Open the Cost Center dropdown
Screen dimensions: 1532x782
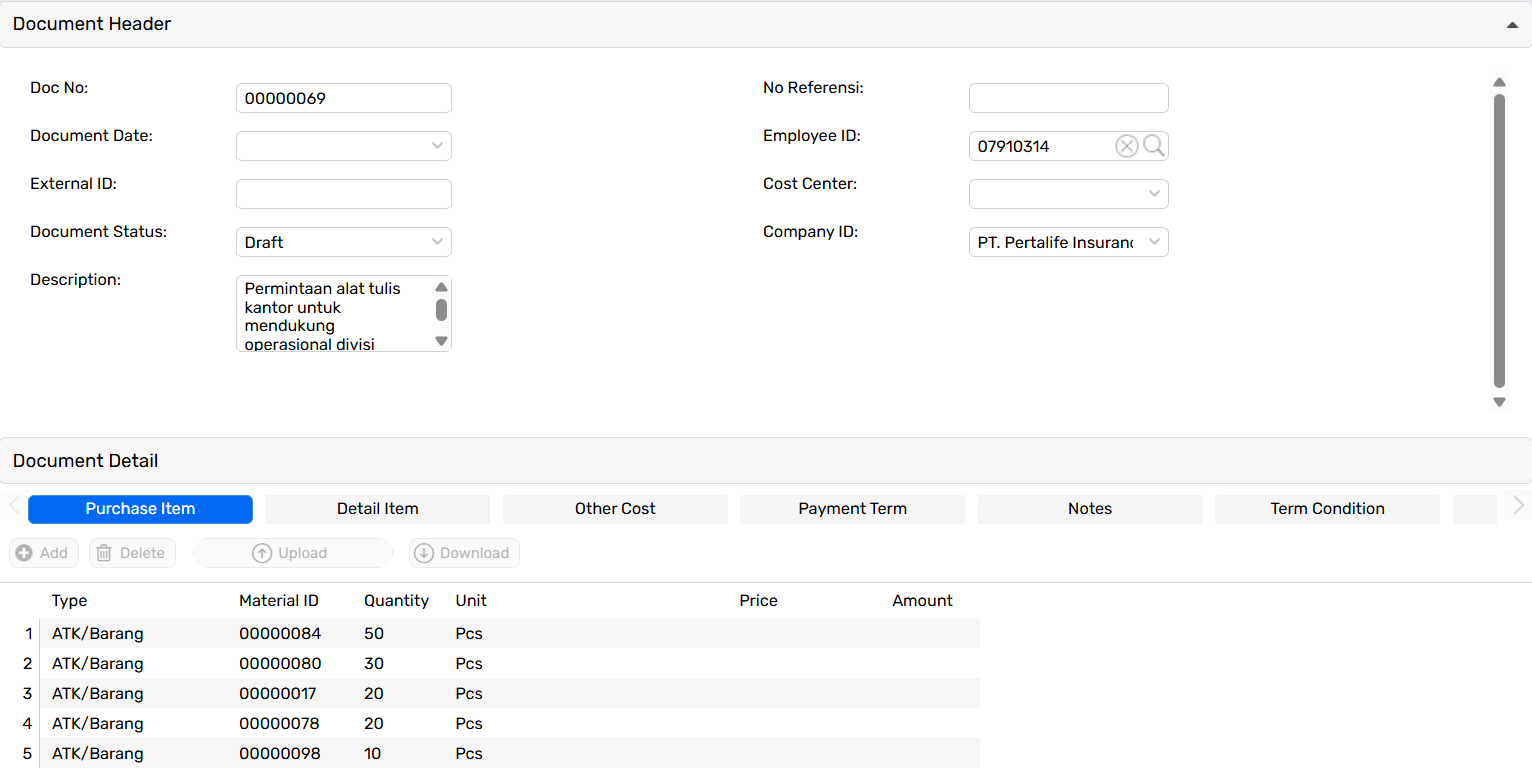click(1154, 194)
